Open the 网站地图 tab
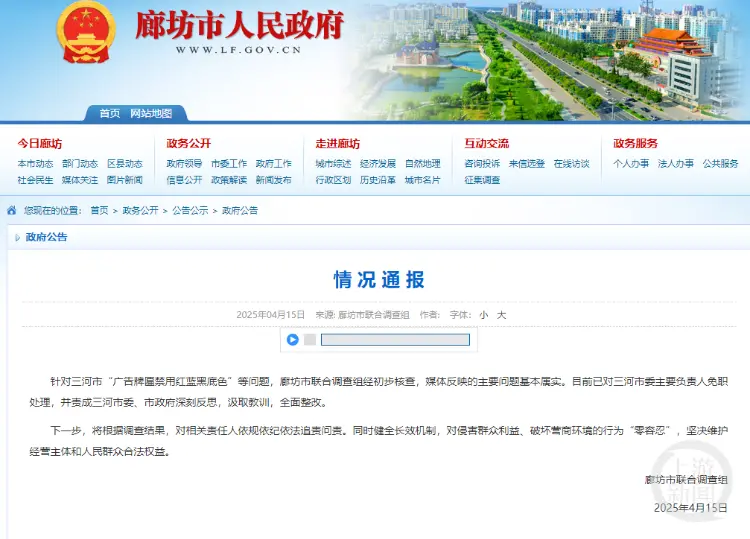 151,113
